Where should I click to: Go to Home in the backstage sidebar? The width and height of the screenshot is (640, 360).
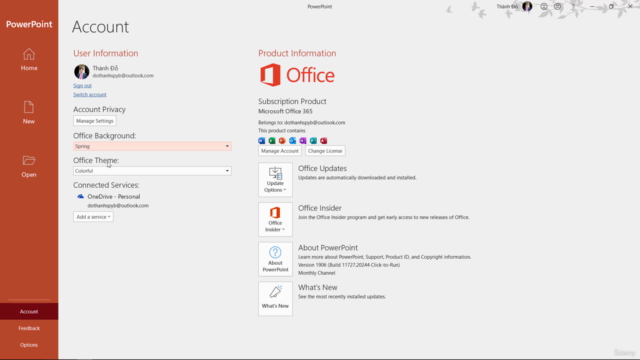[29, 60]
